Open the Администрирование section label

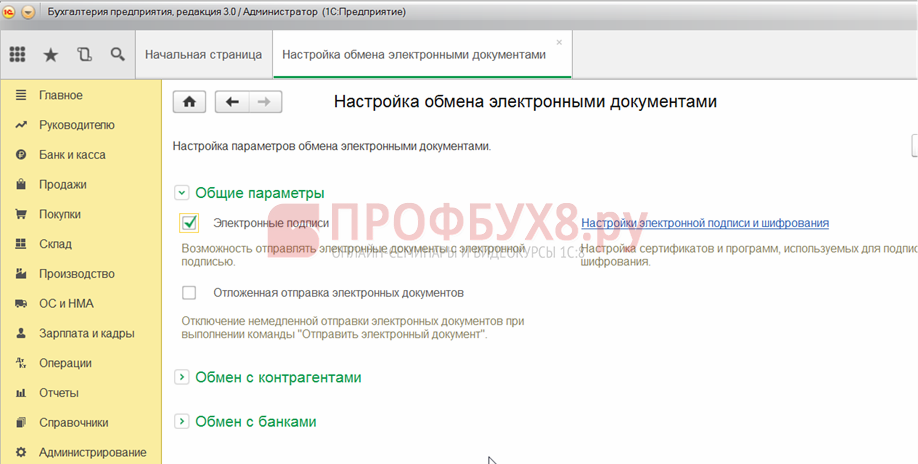tap(93, 452)
